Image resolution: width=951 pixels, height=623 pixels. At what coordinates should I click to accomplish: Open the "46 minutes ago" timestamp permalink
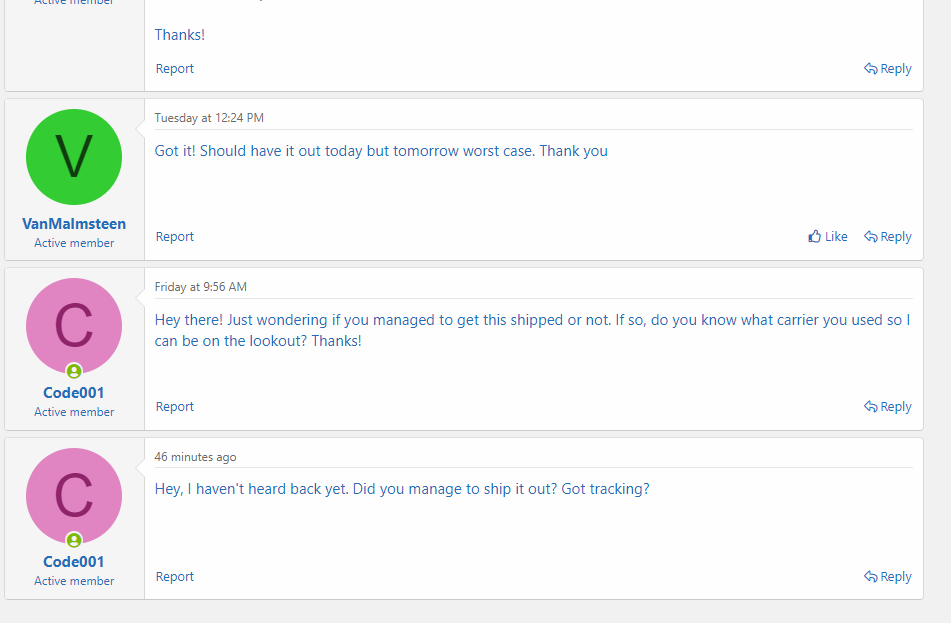click(195, 457)
